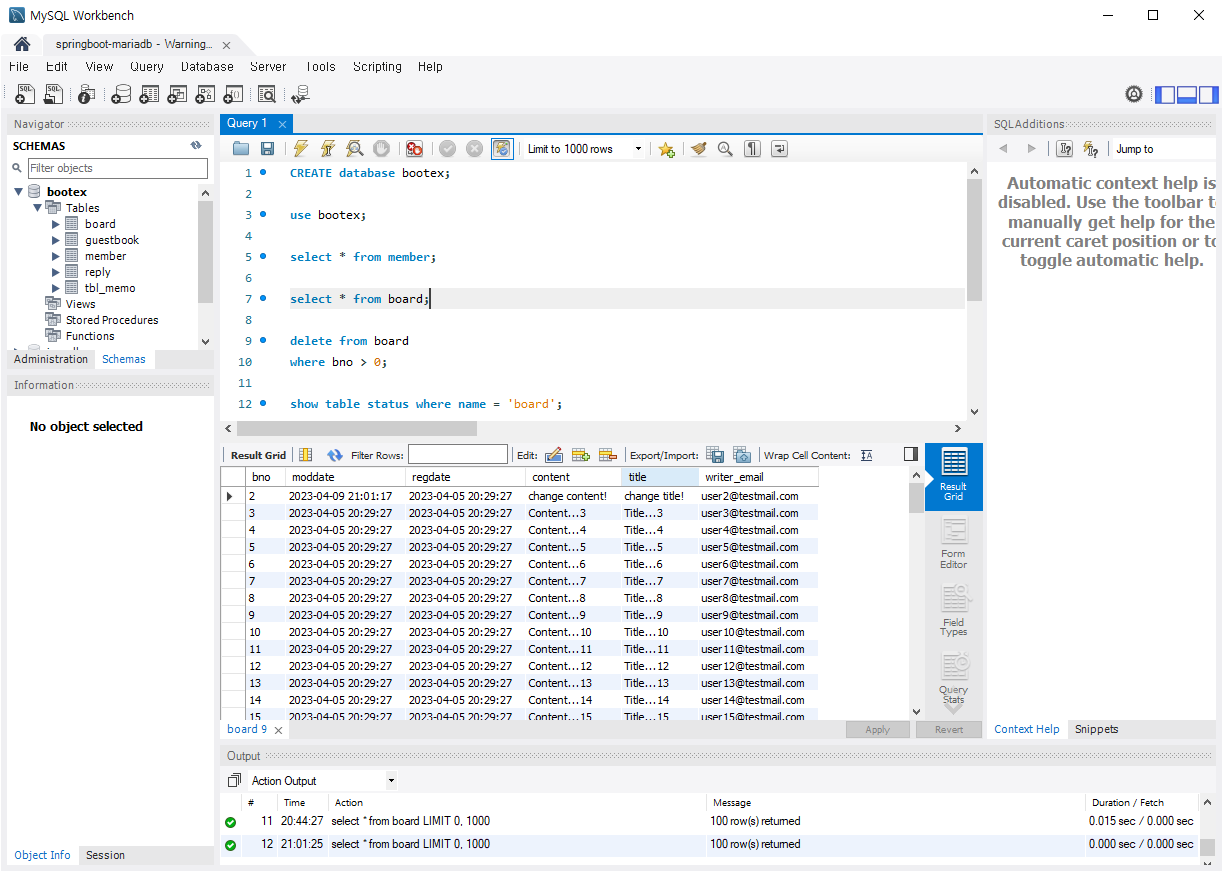Image resolution: width=1223 pixels, height=872 pixels.
Task: Open the File menu
Action: 18,67
